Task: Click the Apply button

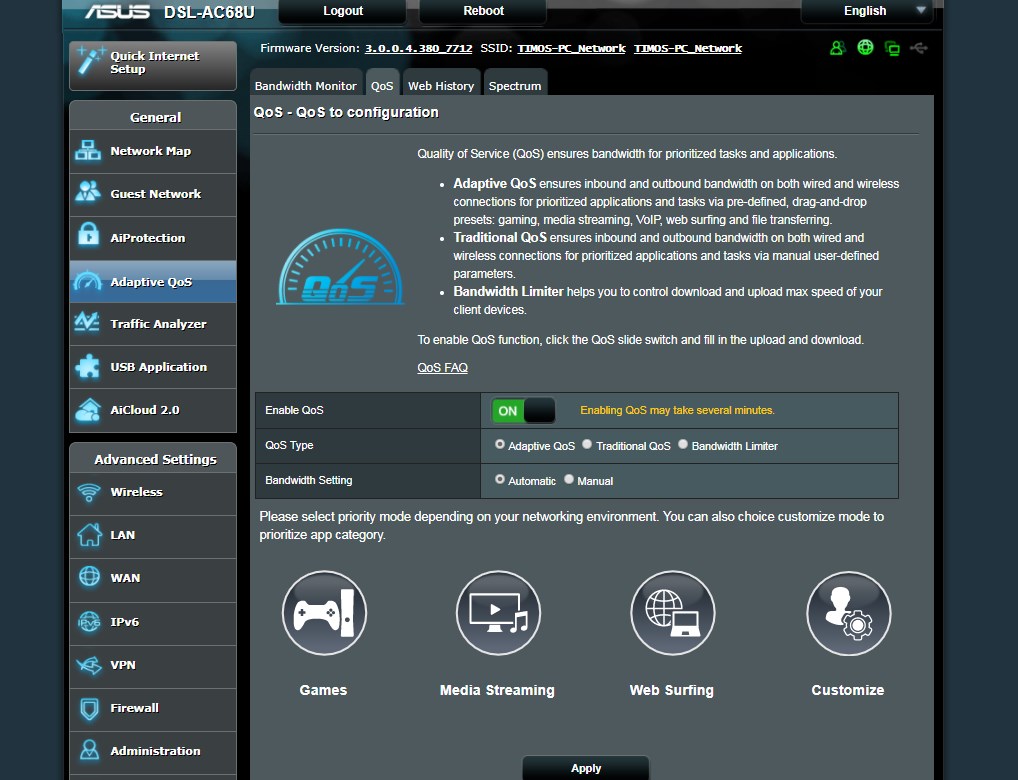Action: pyautogui.click(x=586, y=768)
